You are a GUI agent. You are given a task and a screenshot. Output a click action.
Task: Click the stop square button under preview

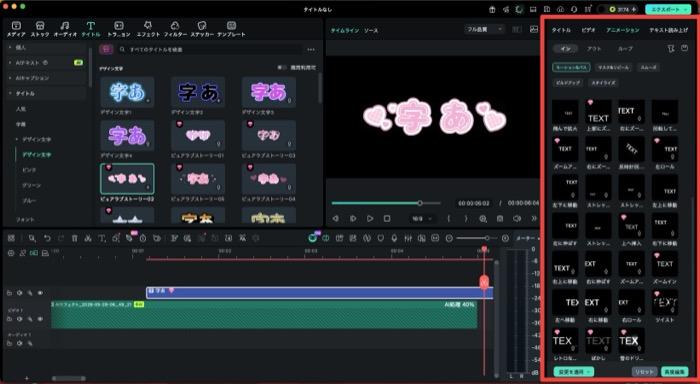pos(387,218)
